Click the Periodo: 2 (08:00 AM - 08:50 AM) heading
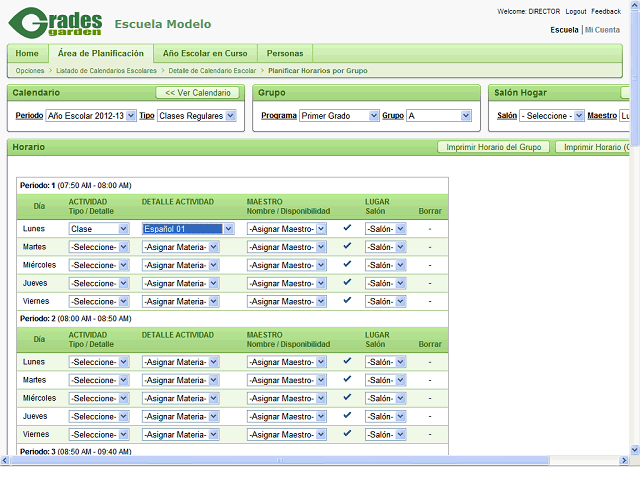The width and height of the screenshot is (640, 480). (x=76, y=318)
